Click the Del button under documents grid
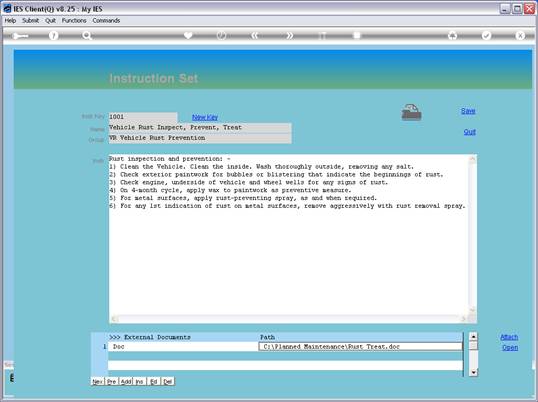The width and height of the screenshot is (538, 402). [x=167, y=381]
